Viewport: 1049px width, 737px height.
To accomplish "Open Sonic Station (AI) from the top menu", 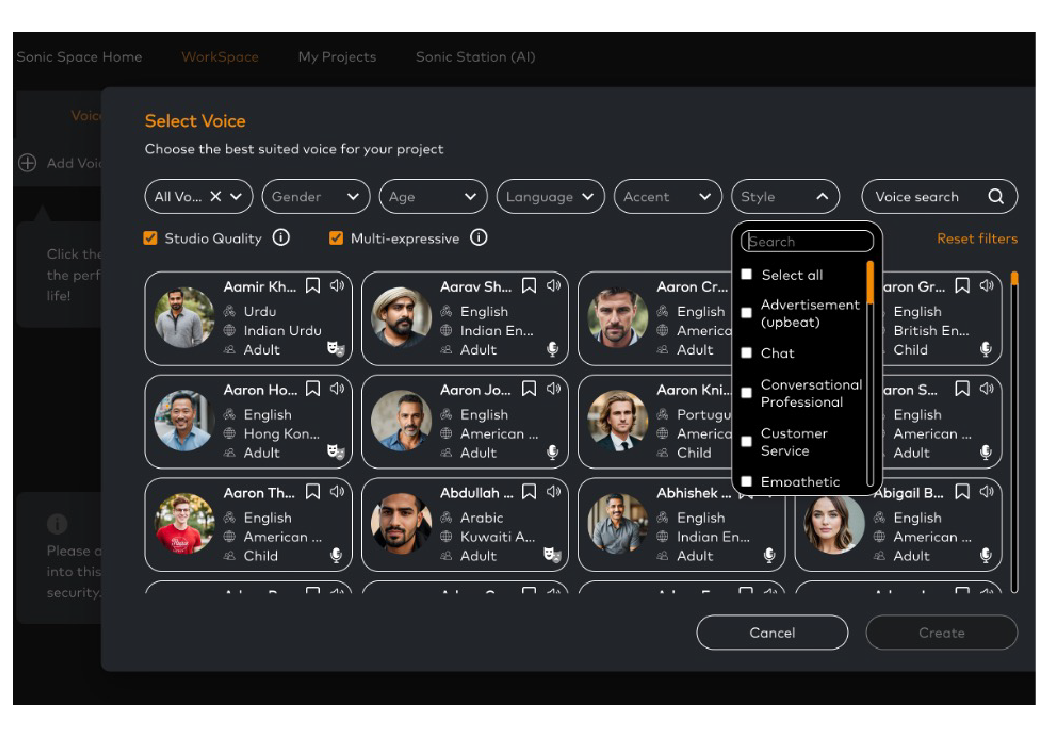I will click(x=475, y=57).
